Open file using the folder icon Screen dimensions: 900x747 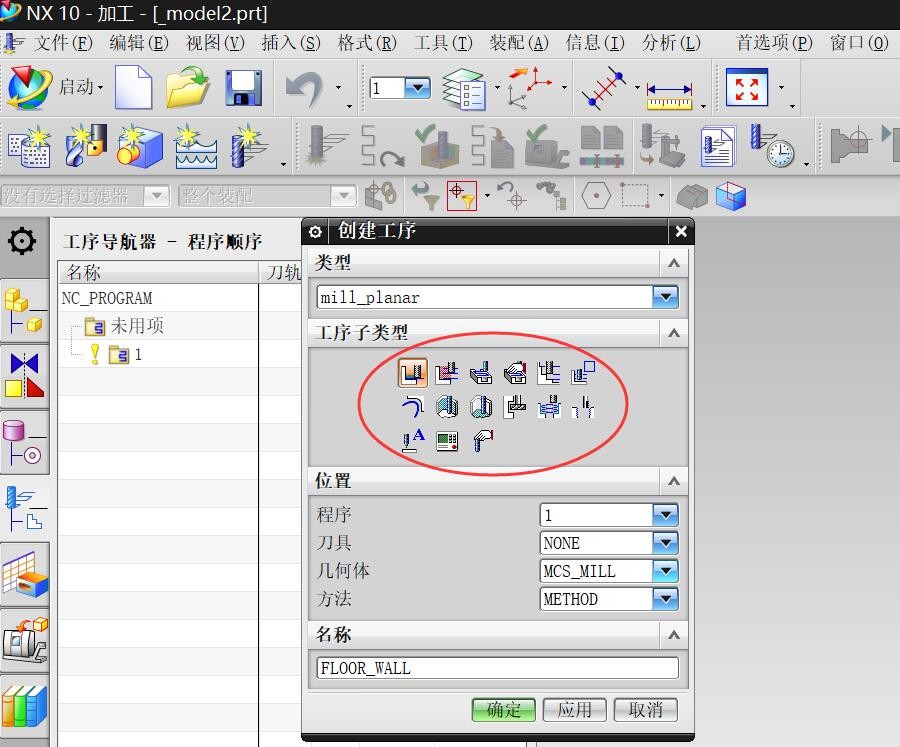click(x=187, y=88)
